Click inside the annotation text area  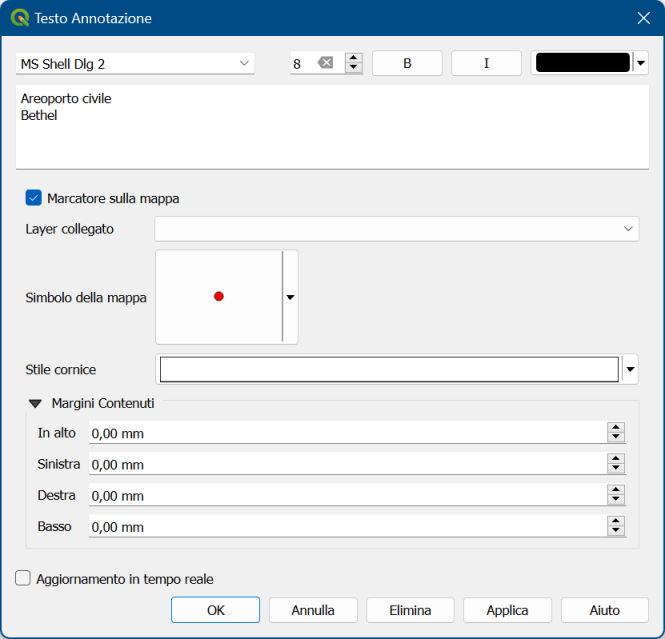332,127
